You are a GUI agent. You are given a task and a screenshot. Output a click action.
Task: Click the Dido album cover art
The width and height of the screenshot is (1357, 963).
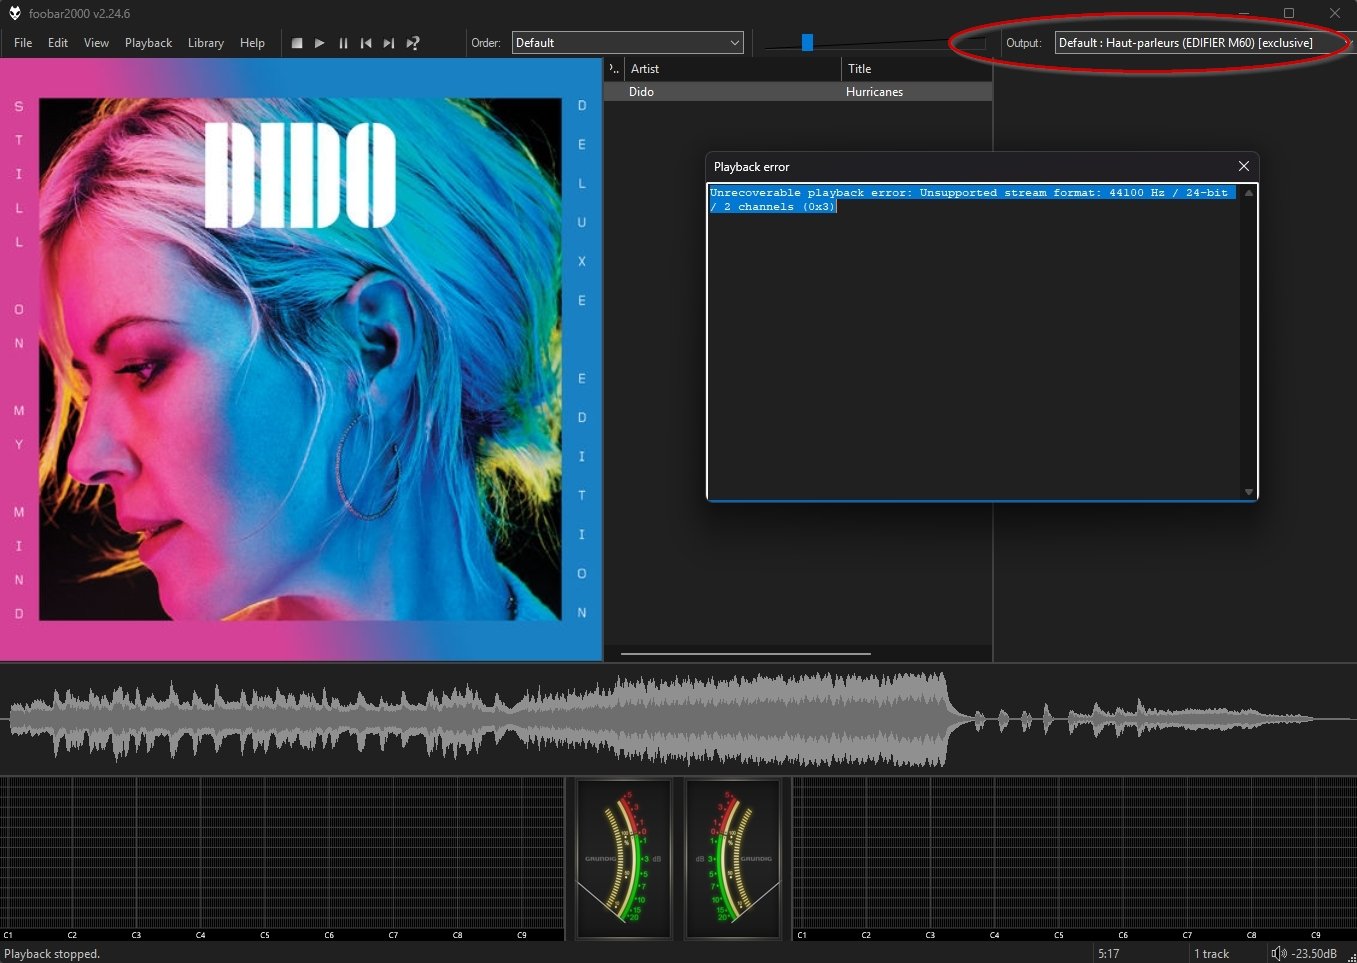click(300, 359)
